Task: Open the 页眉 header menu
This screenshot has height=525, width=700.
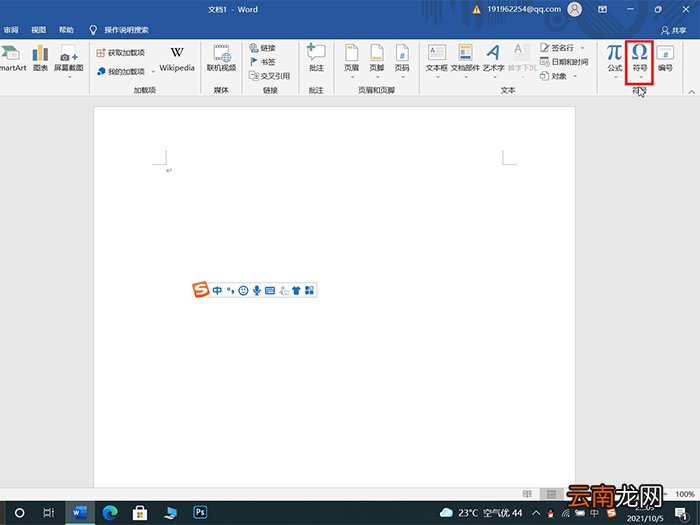Action: (351, 60)
